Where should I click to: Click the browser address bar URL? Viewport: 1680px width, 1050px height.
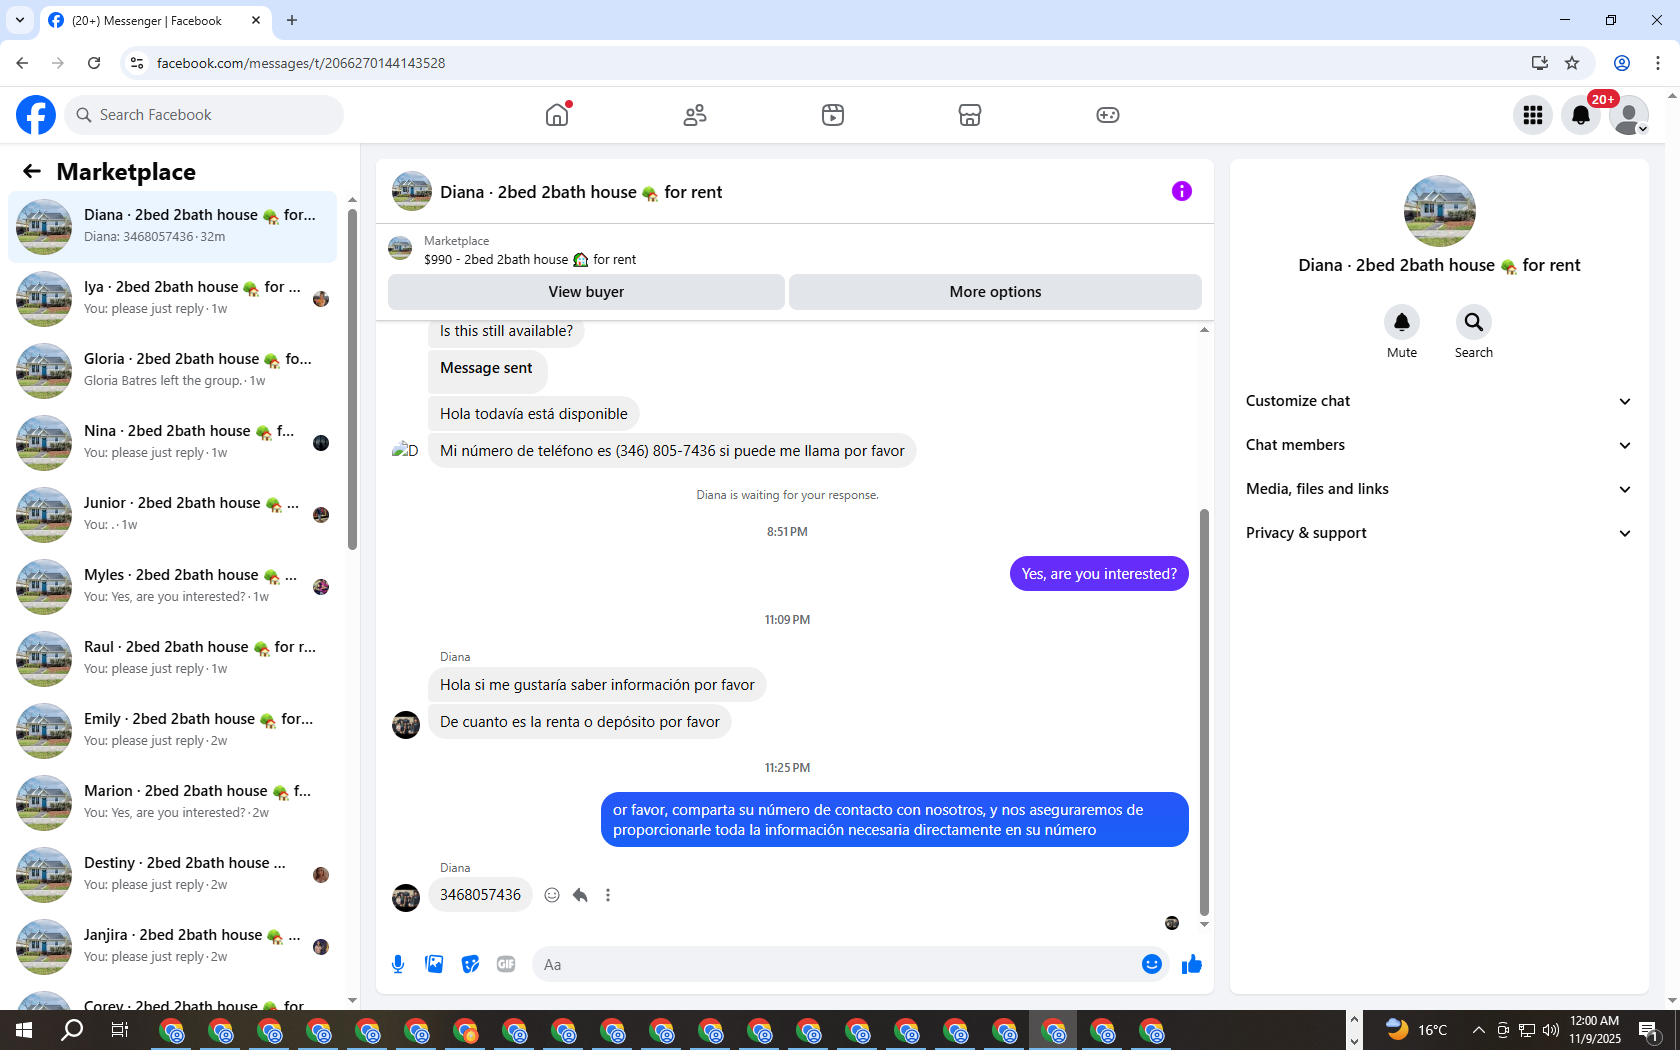pyautogui.click(x=301, y=63)
